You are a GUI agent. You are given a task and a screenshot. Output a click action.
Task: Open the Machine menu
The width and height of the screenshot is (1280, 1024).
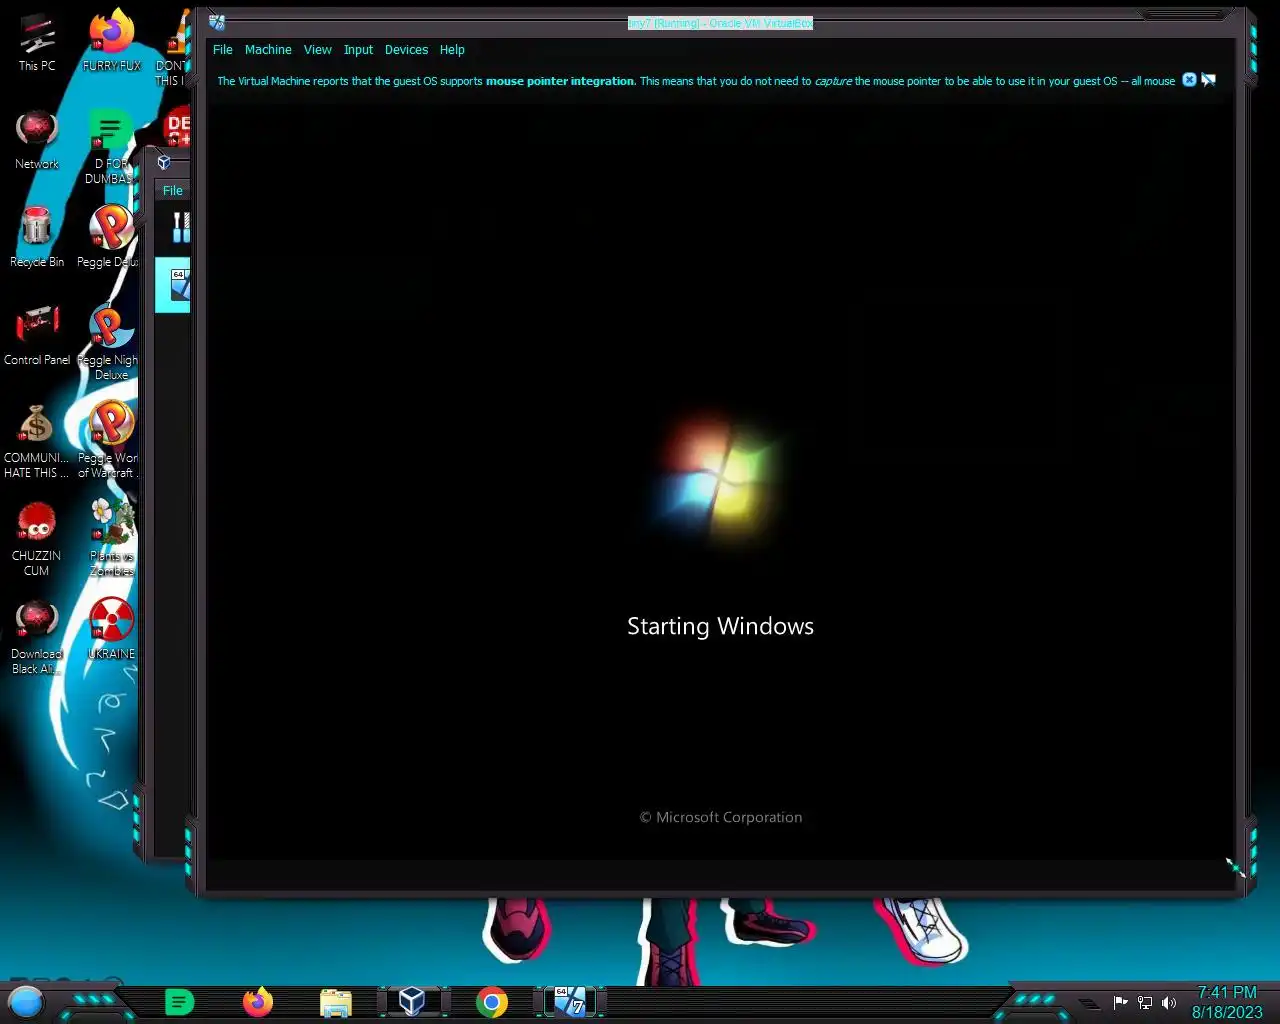268,50
